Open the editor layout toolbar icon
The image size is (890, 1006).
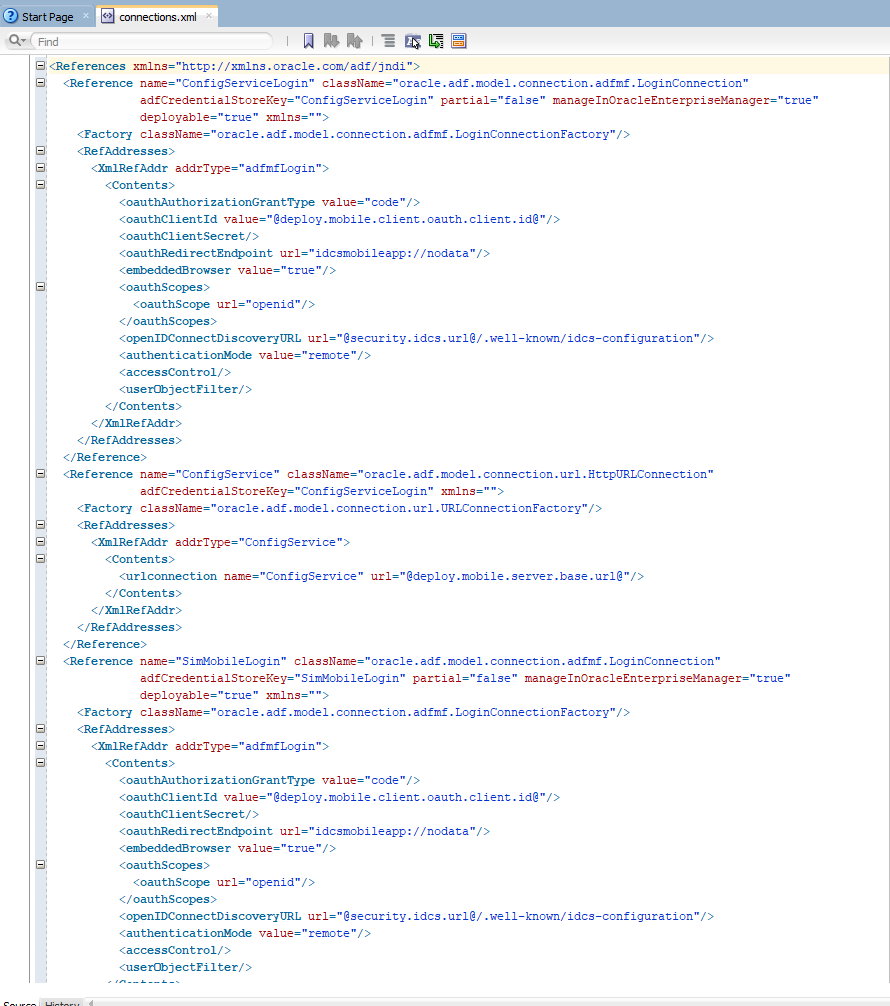click(x=459, y=40)
